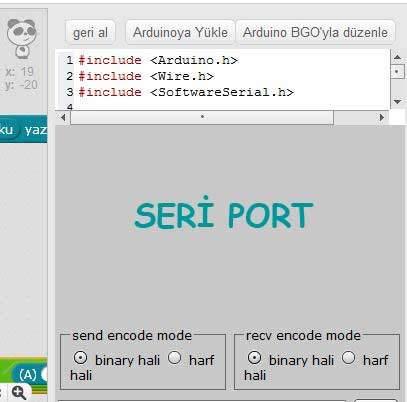Viewport: 407px width, 402px height.
Task: Click the 'y: -20' coordinate readout
Action: pos(21,85)
